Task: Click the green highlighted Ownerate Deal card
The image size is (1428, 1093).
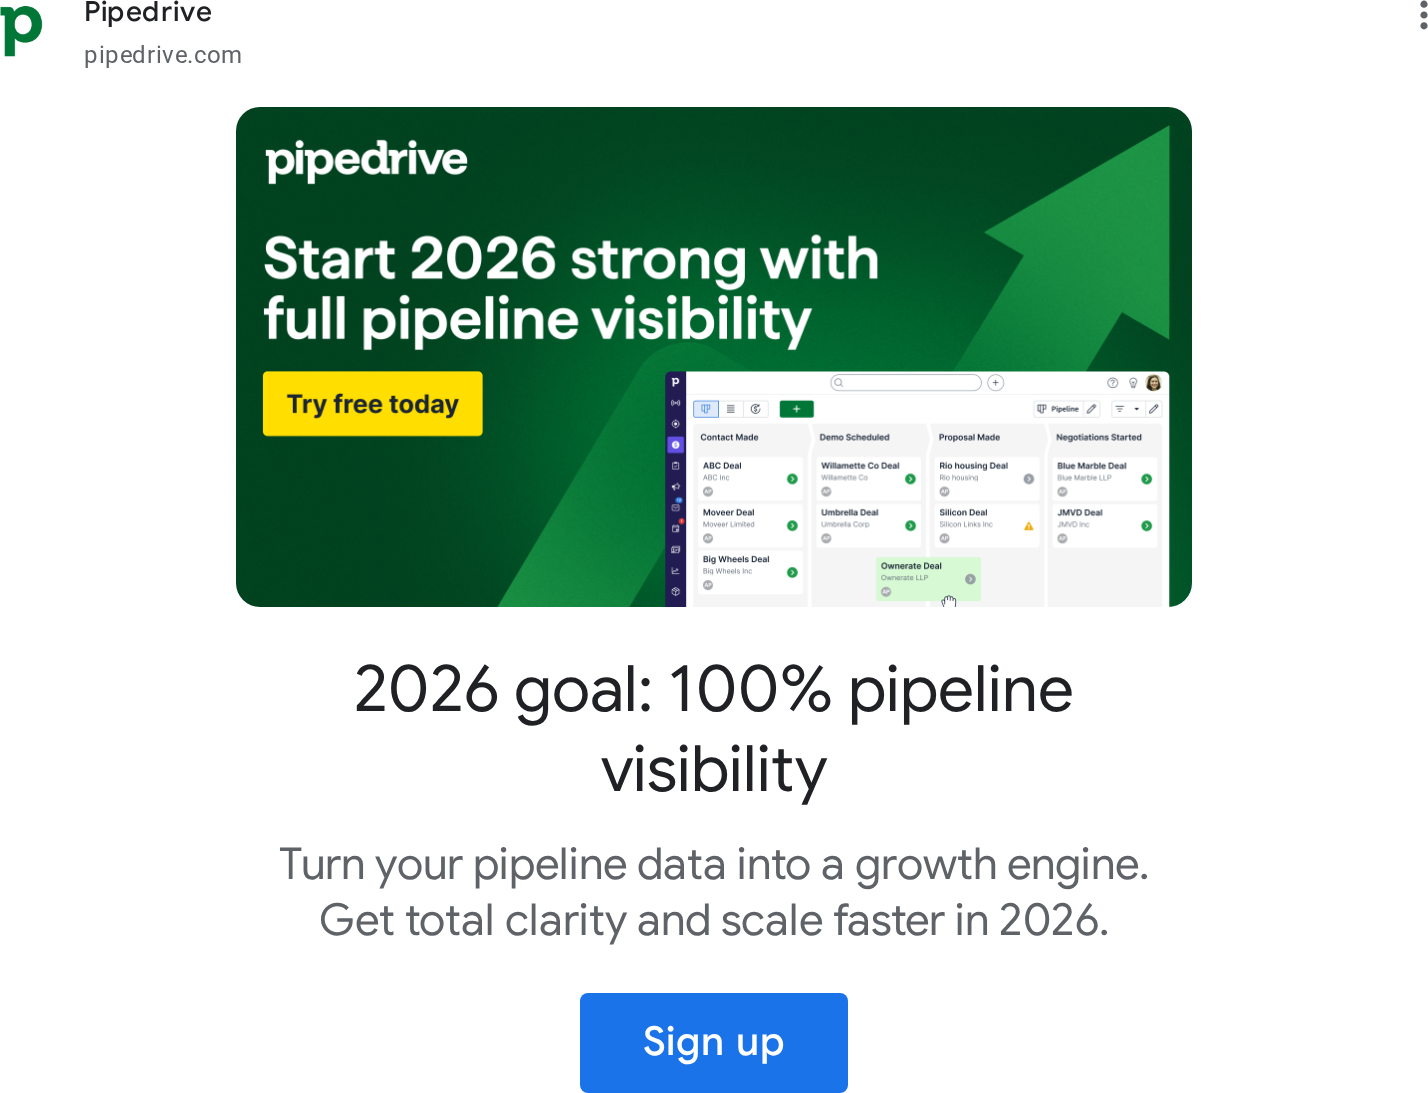Action: (x=927, y=579)
